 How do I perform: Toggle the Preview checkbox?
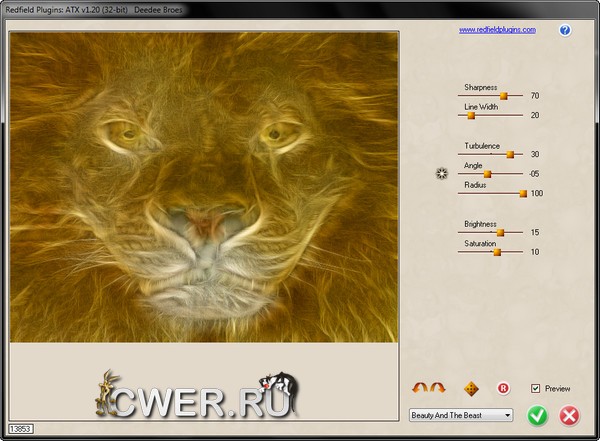point(536,388)
